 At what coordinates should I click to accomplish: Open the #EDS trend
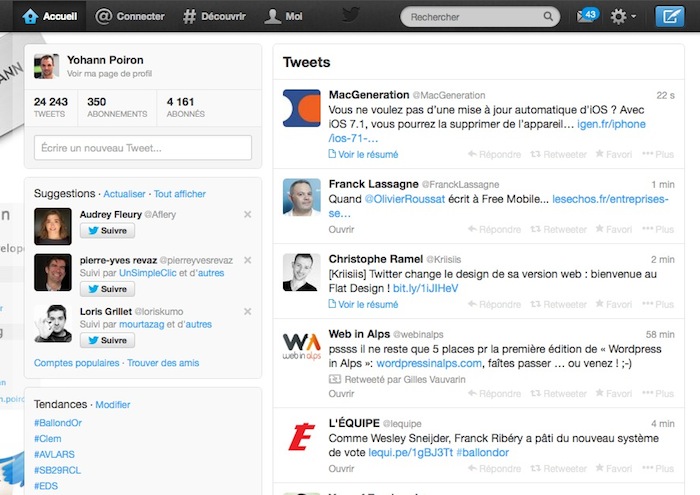click(x=46, y=486)
